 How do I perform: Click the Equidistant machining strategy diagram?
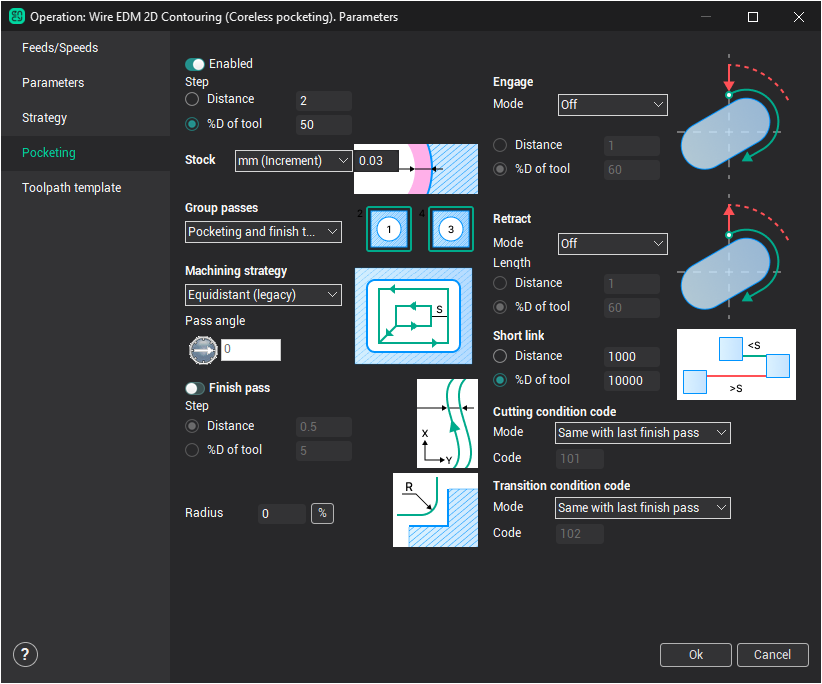coord(413,315)
